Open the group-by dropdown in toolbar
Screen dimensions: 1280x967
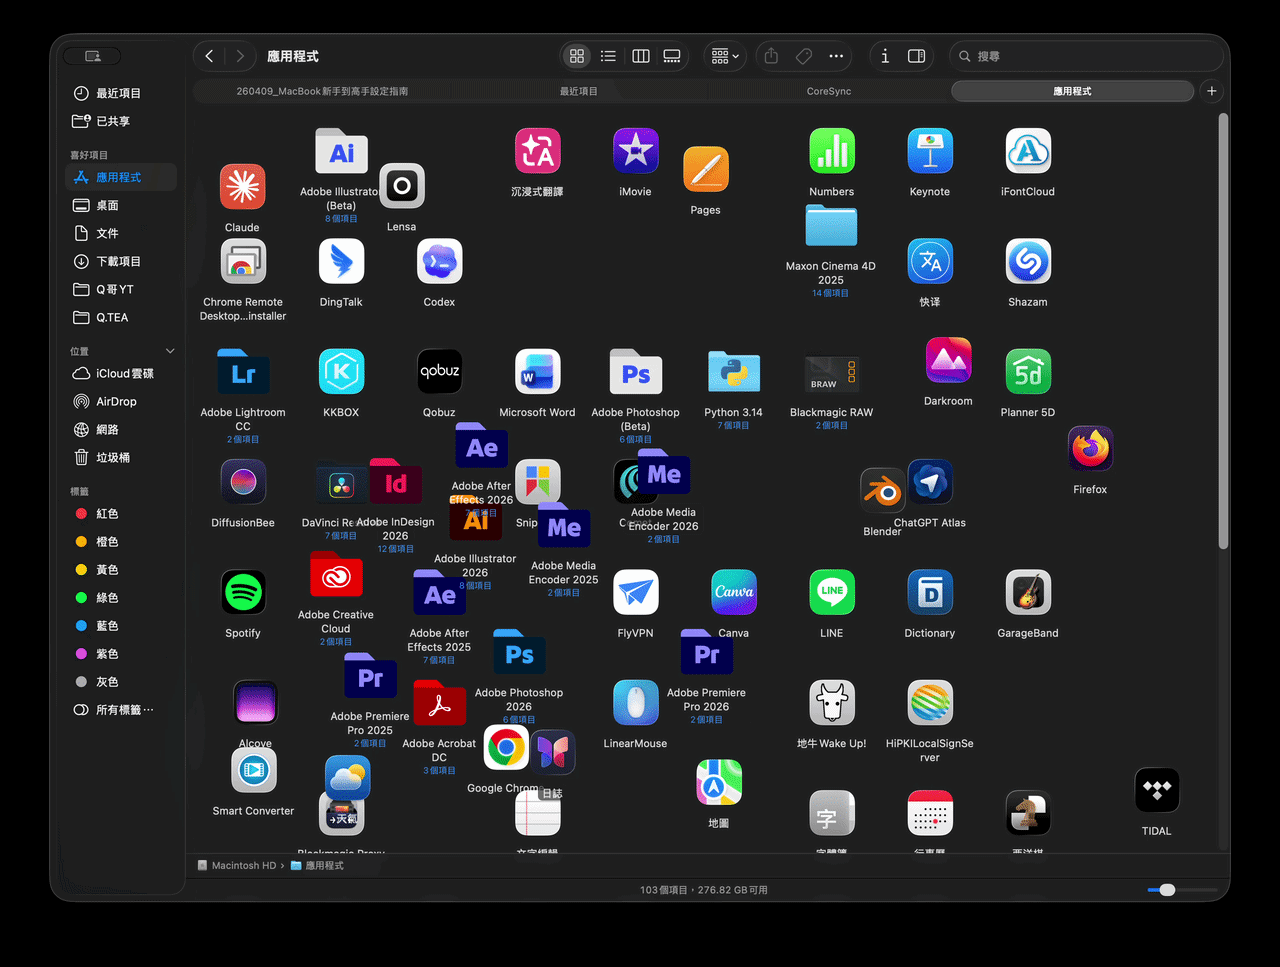tap(725, 56)
